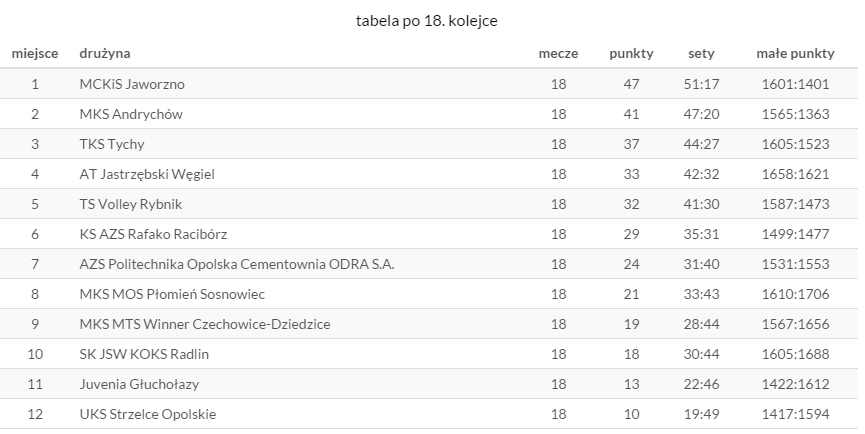Screen dimensions: 865x434
Task: Click the 'sety' column header
Action: point(701,53)
